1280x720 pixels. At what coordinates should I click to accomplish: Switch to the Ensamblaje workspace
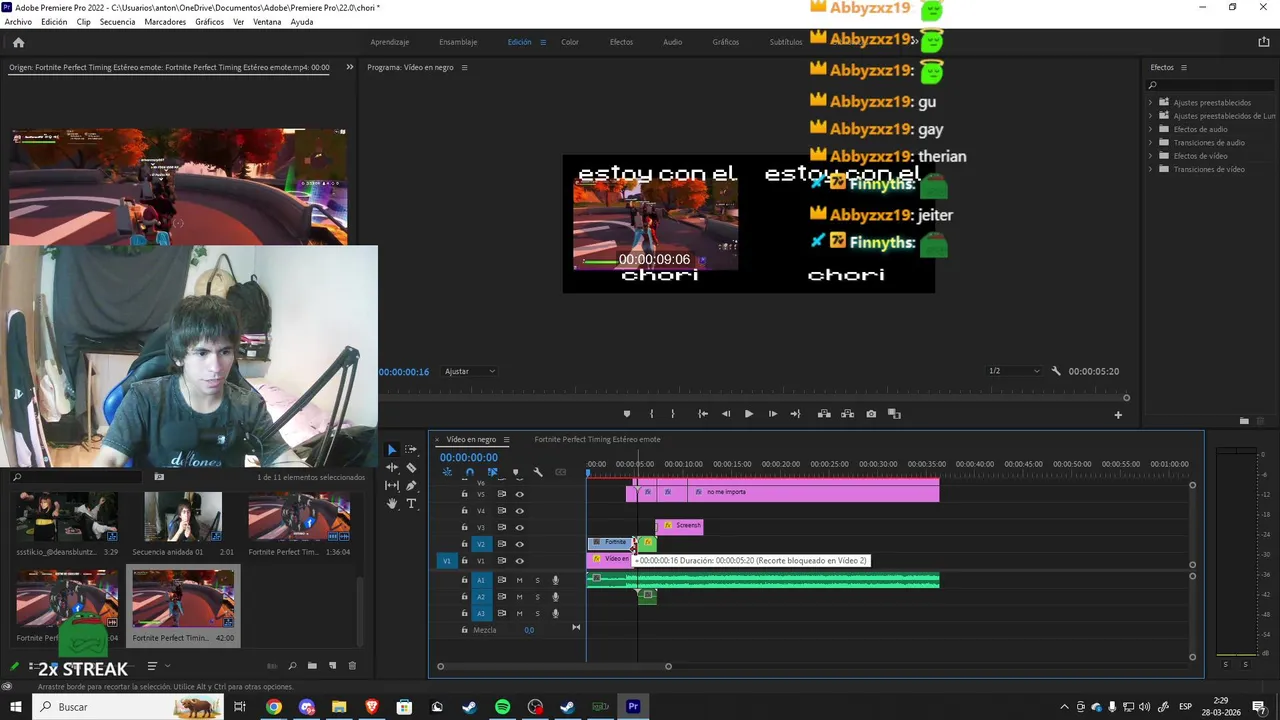point(458,42)
